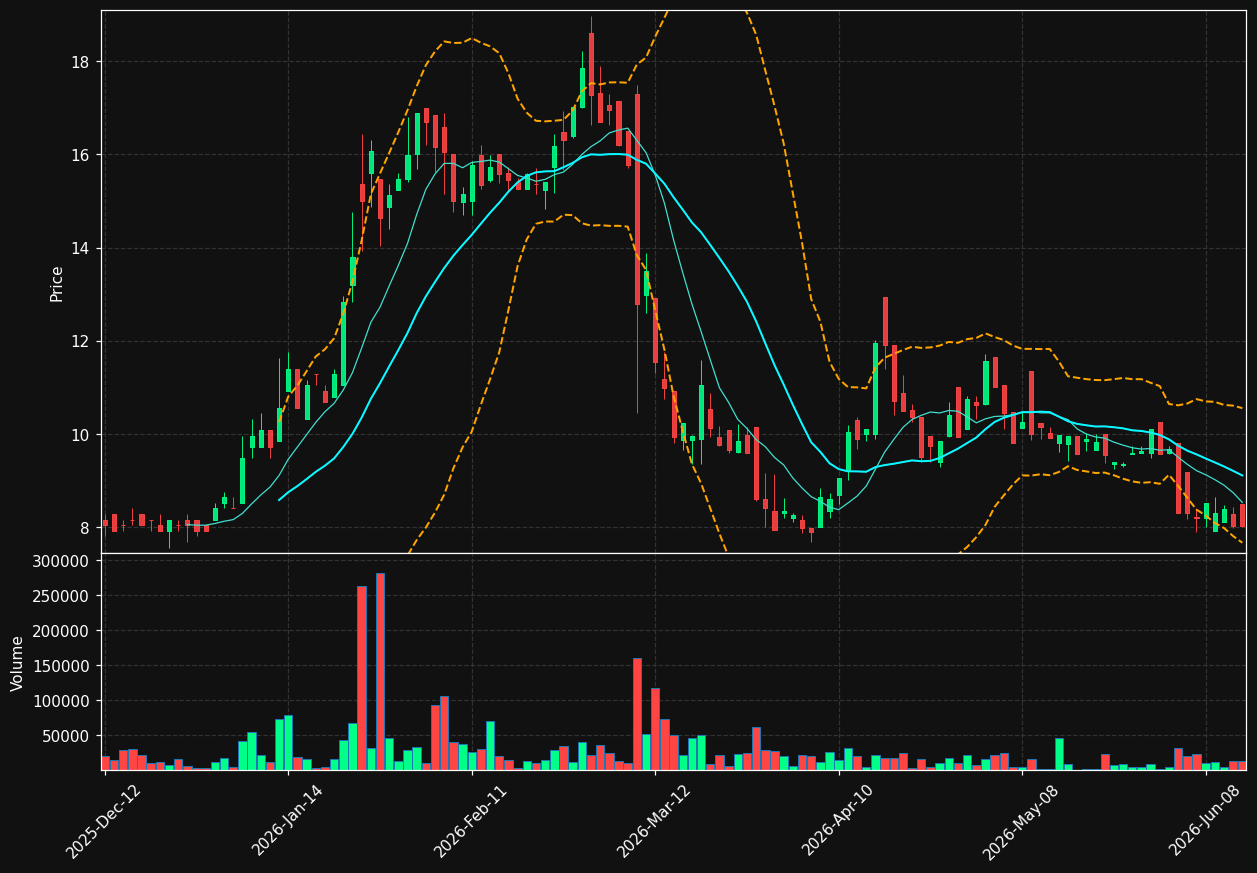Click the 2026-May-08 date label
The height and width of the screenshot is (873, 1257).
(1021, 821)
